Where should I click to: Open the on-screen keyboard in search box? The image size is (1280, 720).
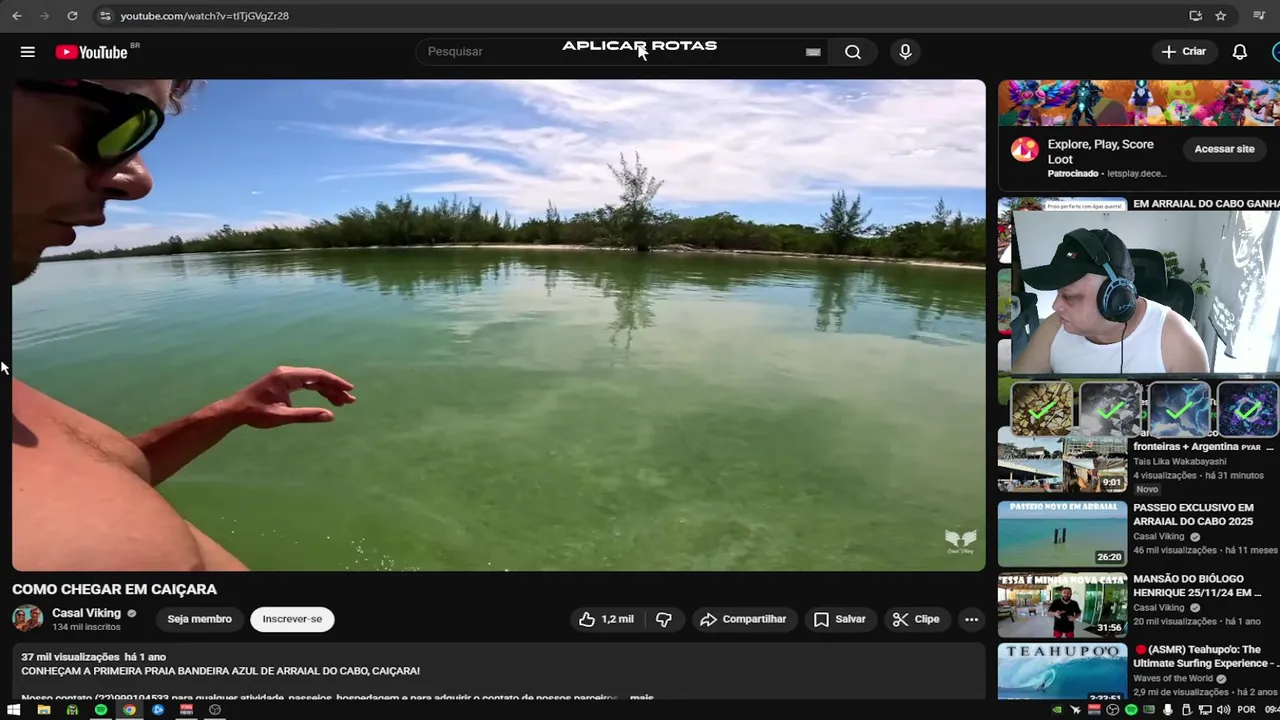point(813,52)
